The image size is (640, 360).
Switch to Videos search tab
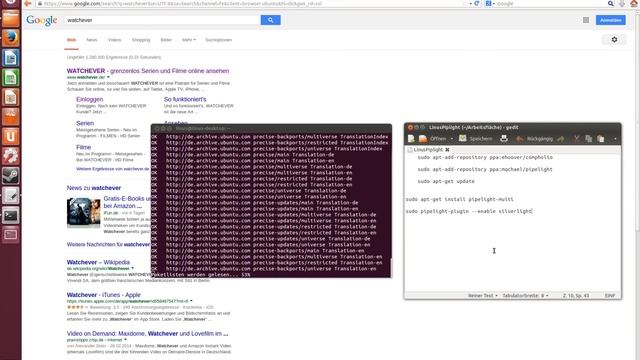point(115,40)
